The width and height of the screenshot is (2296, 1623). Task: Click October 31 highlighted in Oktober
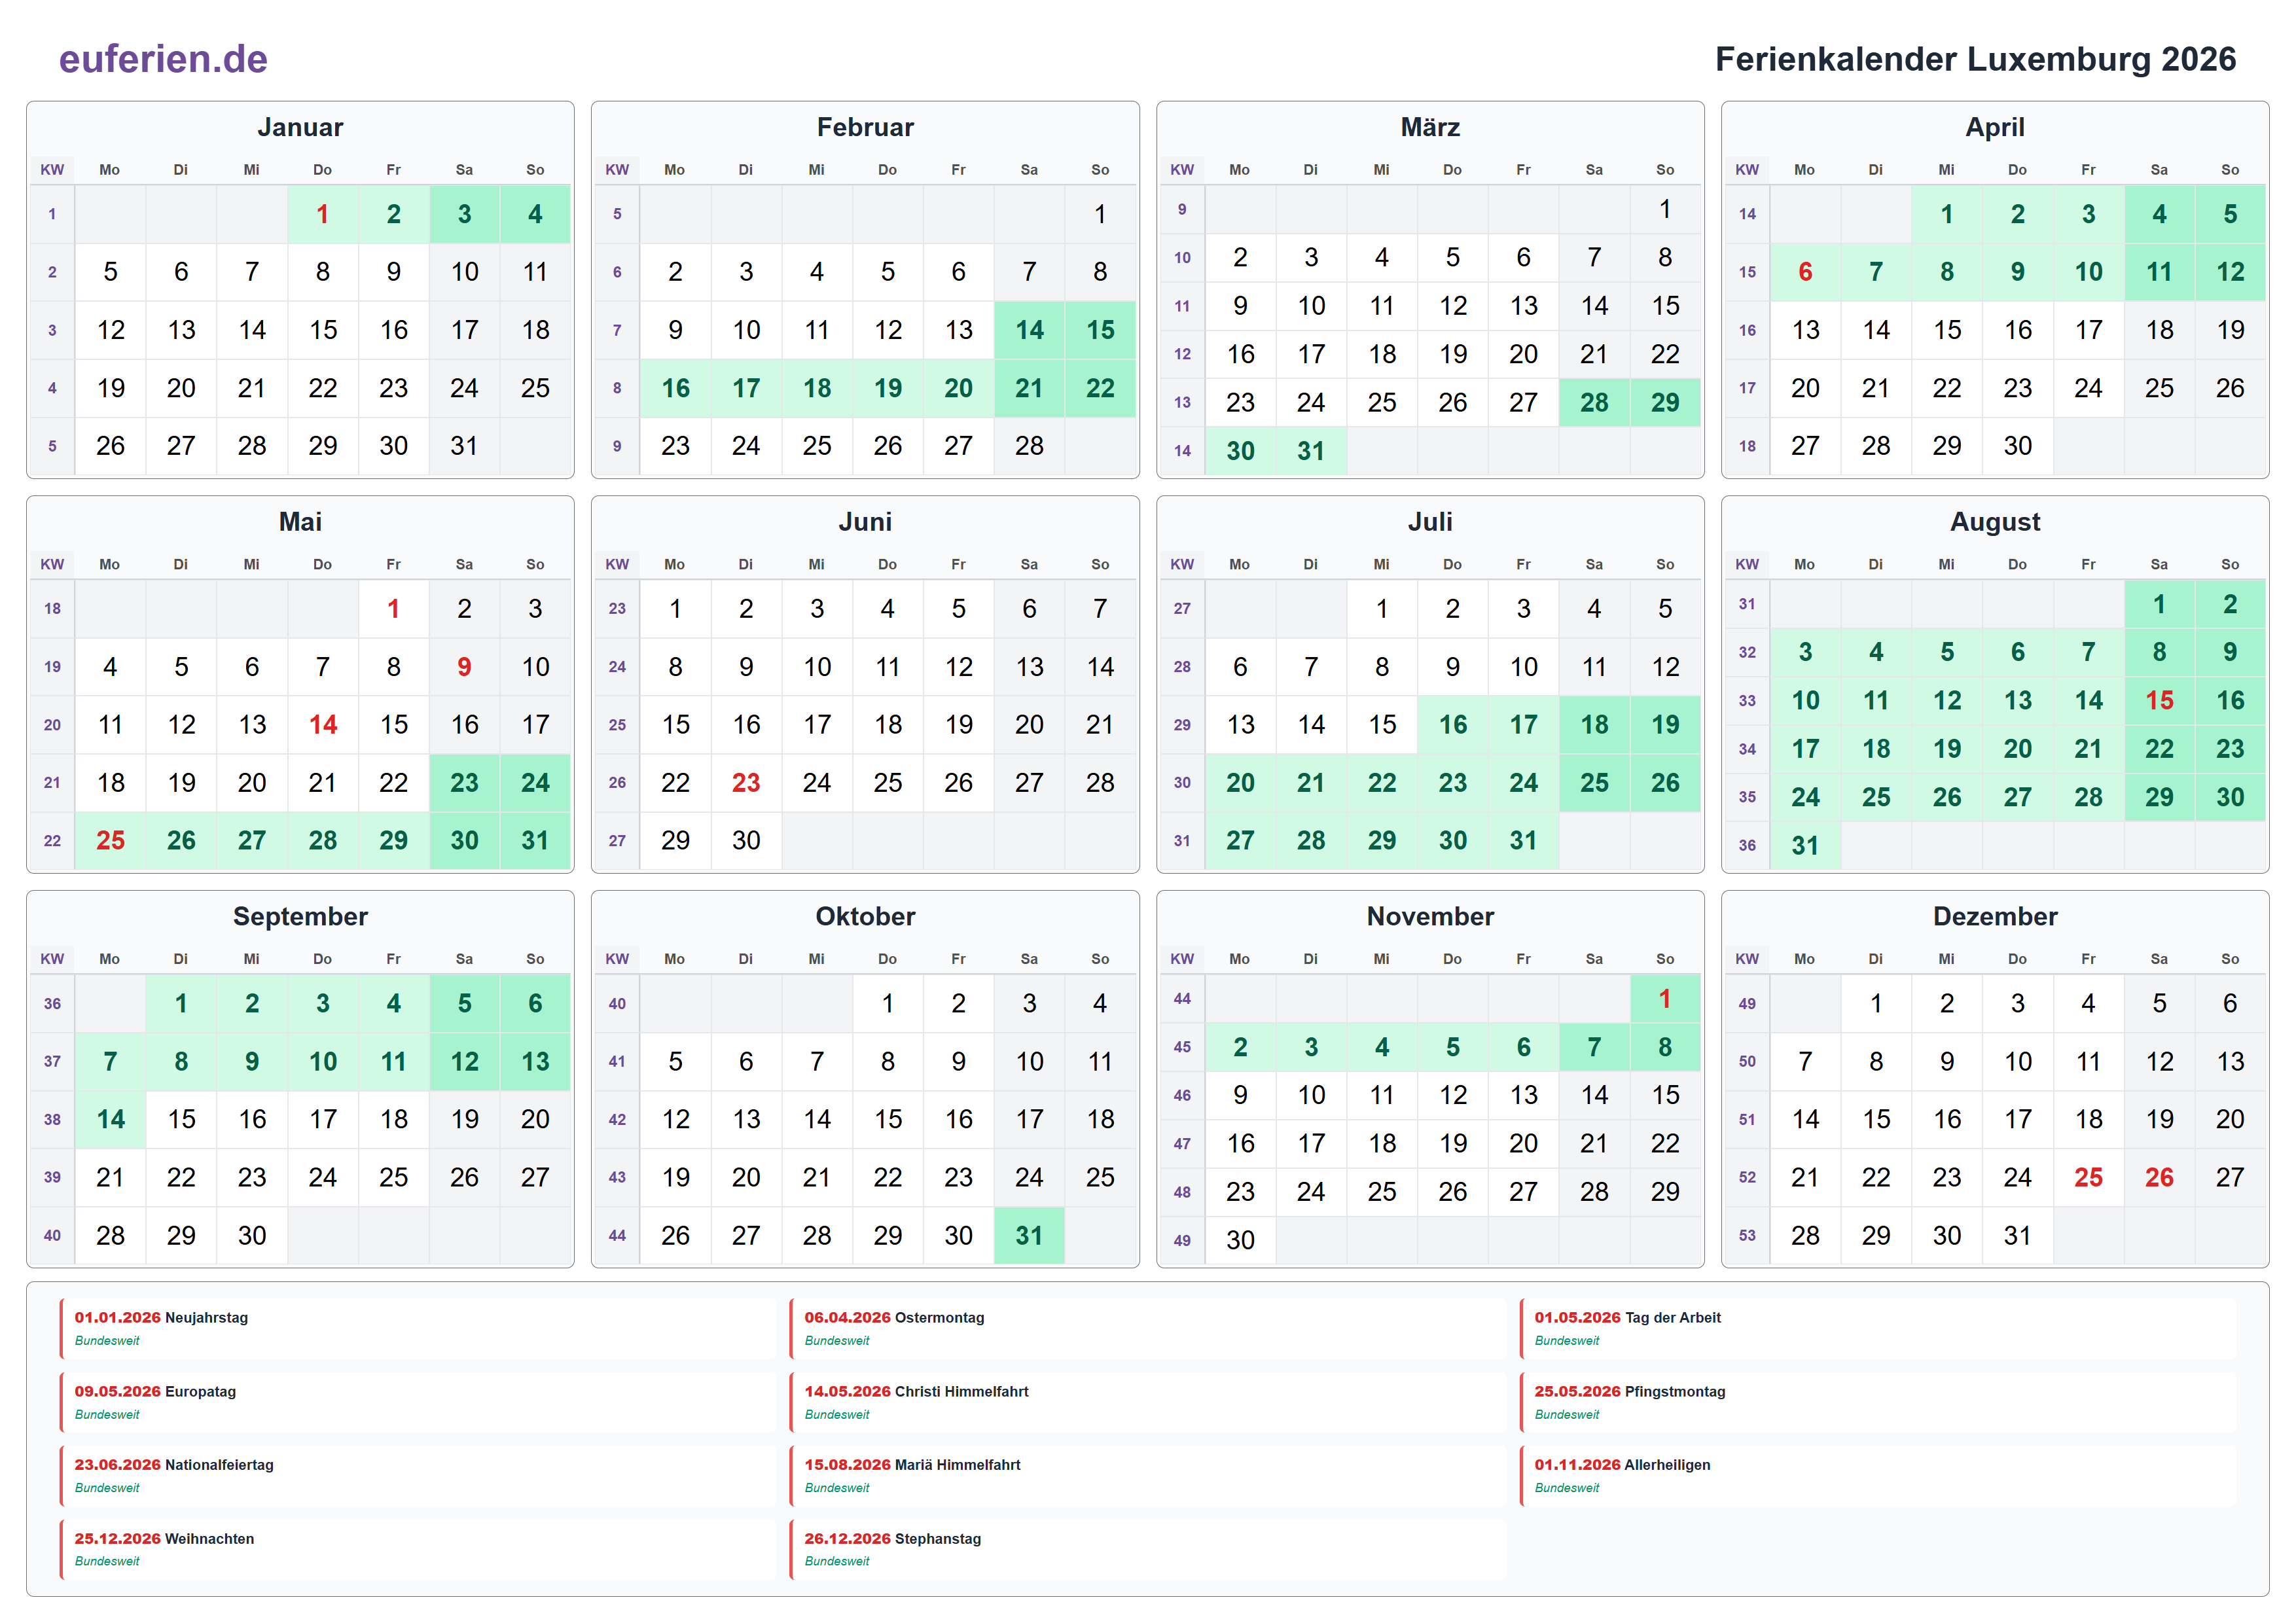[1029, 1236]
